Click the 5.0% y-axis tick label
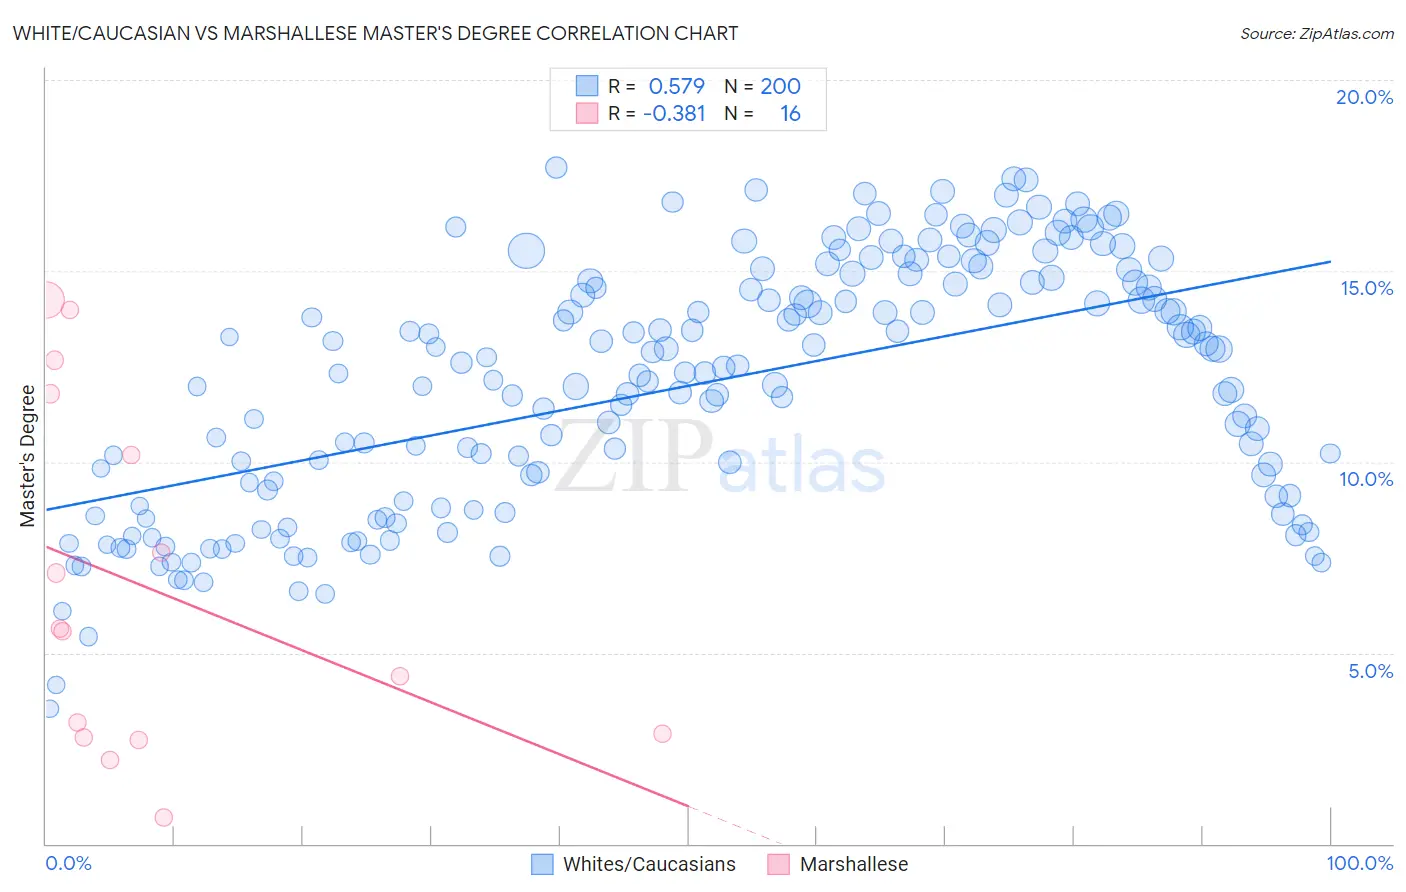Screen dimensions: 1406x892 [x=1370, y=671]
